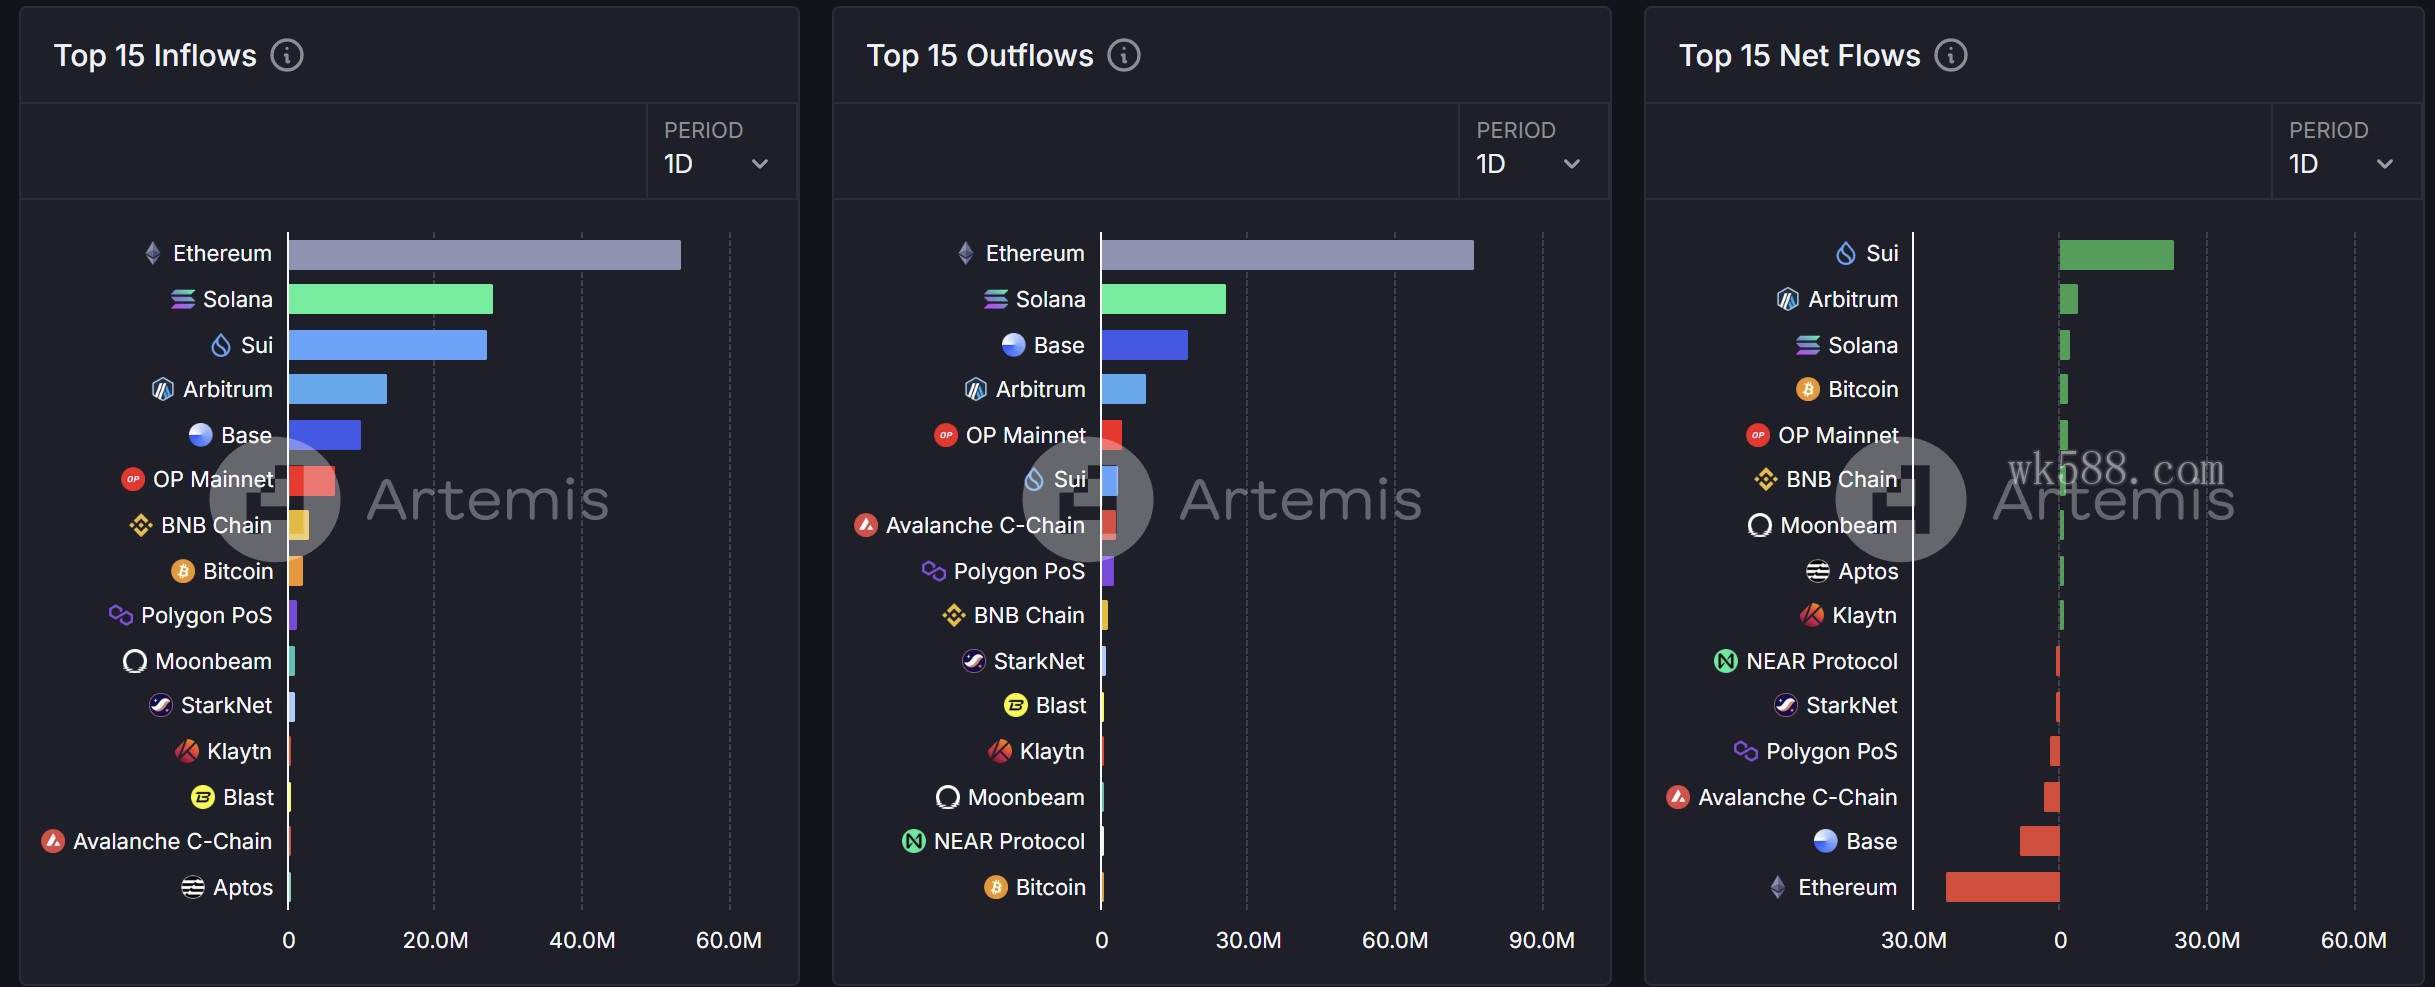Viewport: 2435px width, 987px height.
Task: Click the Polygon PoS icon in Net Flows
Action: 1746,751
